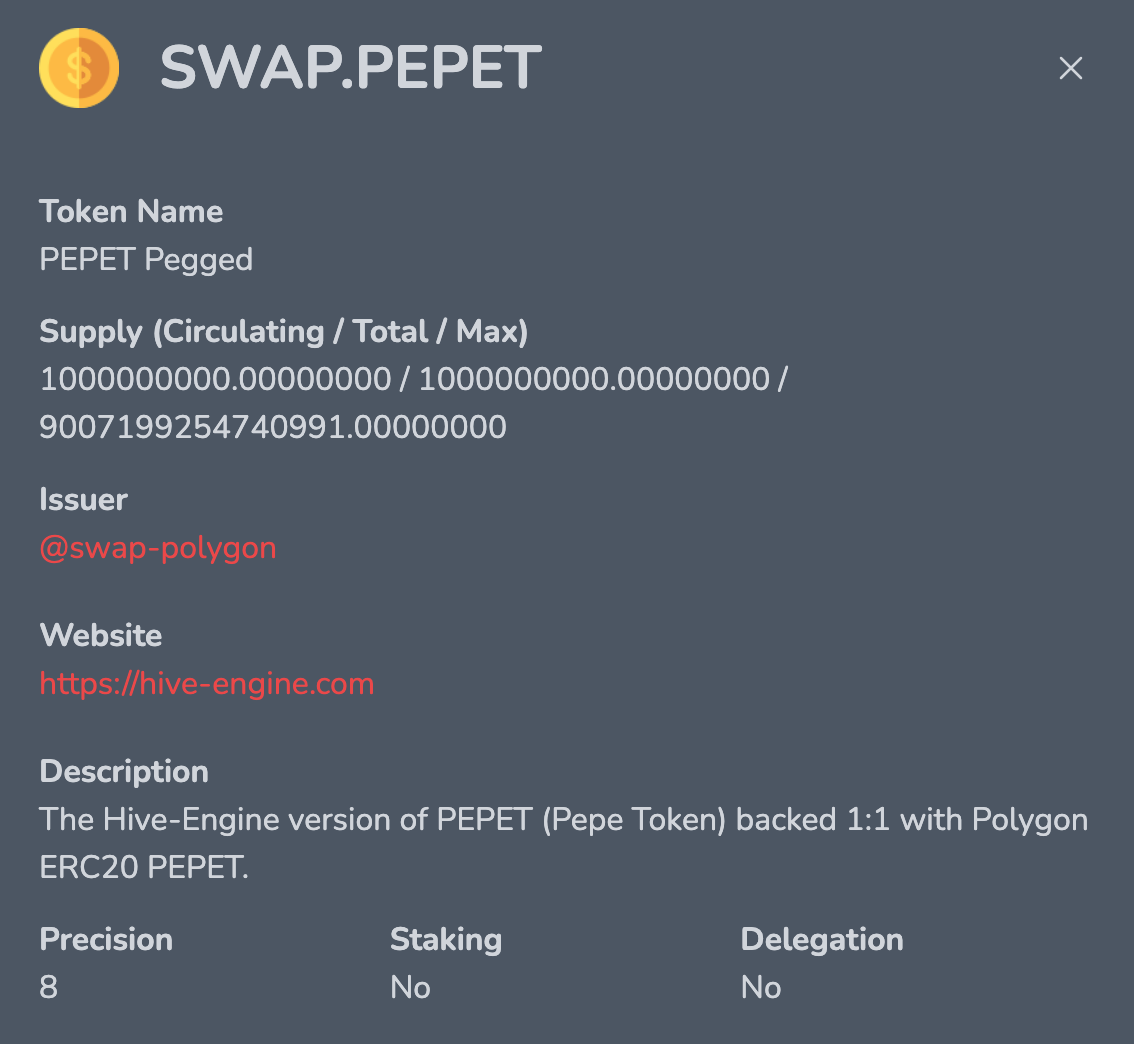The height and width of the screenshot is (1044, 1134).
Task: Click the Description heading label
Action: pyautogui.click(x=124, y=771)
